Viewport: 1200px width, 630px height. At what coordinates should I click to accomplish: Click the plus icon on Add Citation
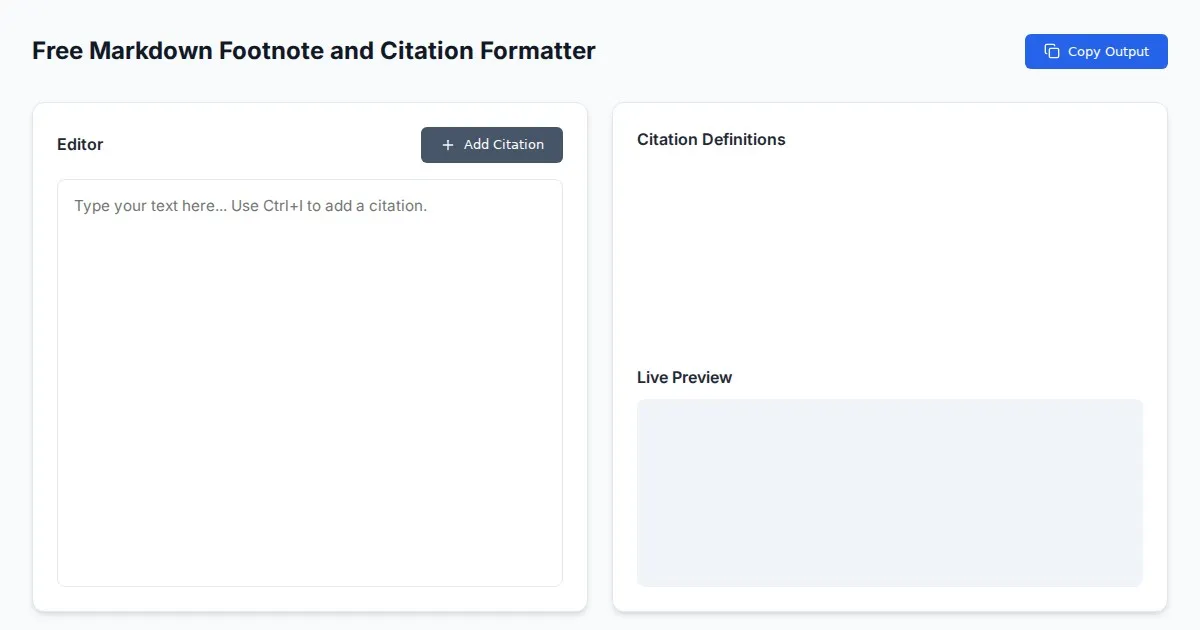(x=448, y=145)
